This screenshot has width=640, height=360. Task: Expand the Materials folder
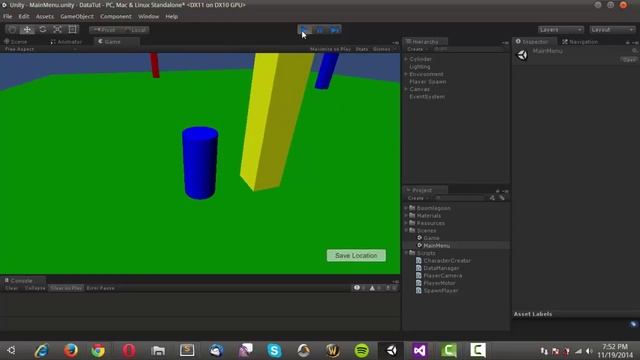406,216
